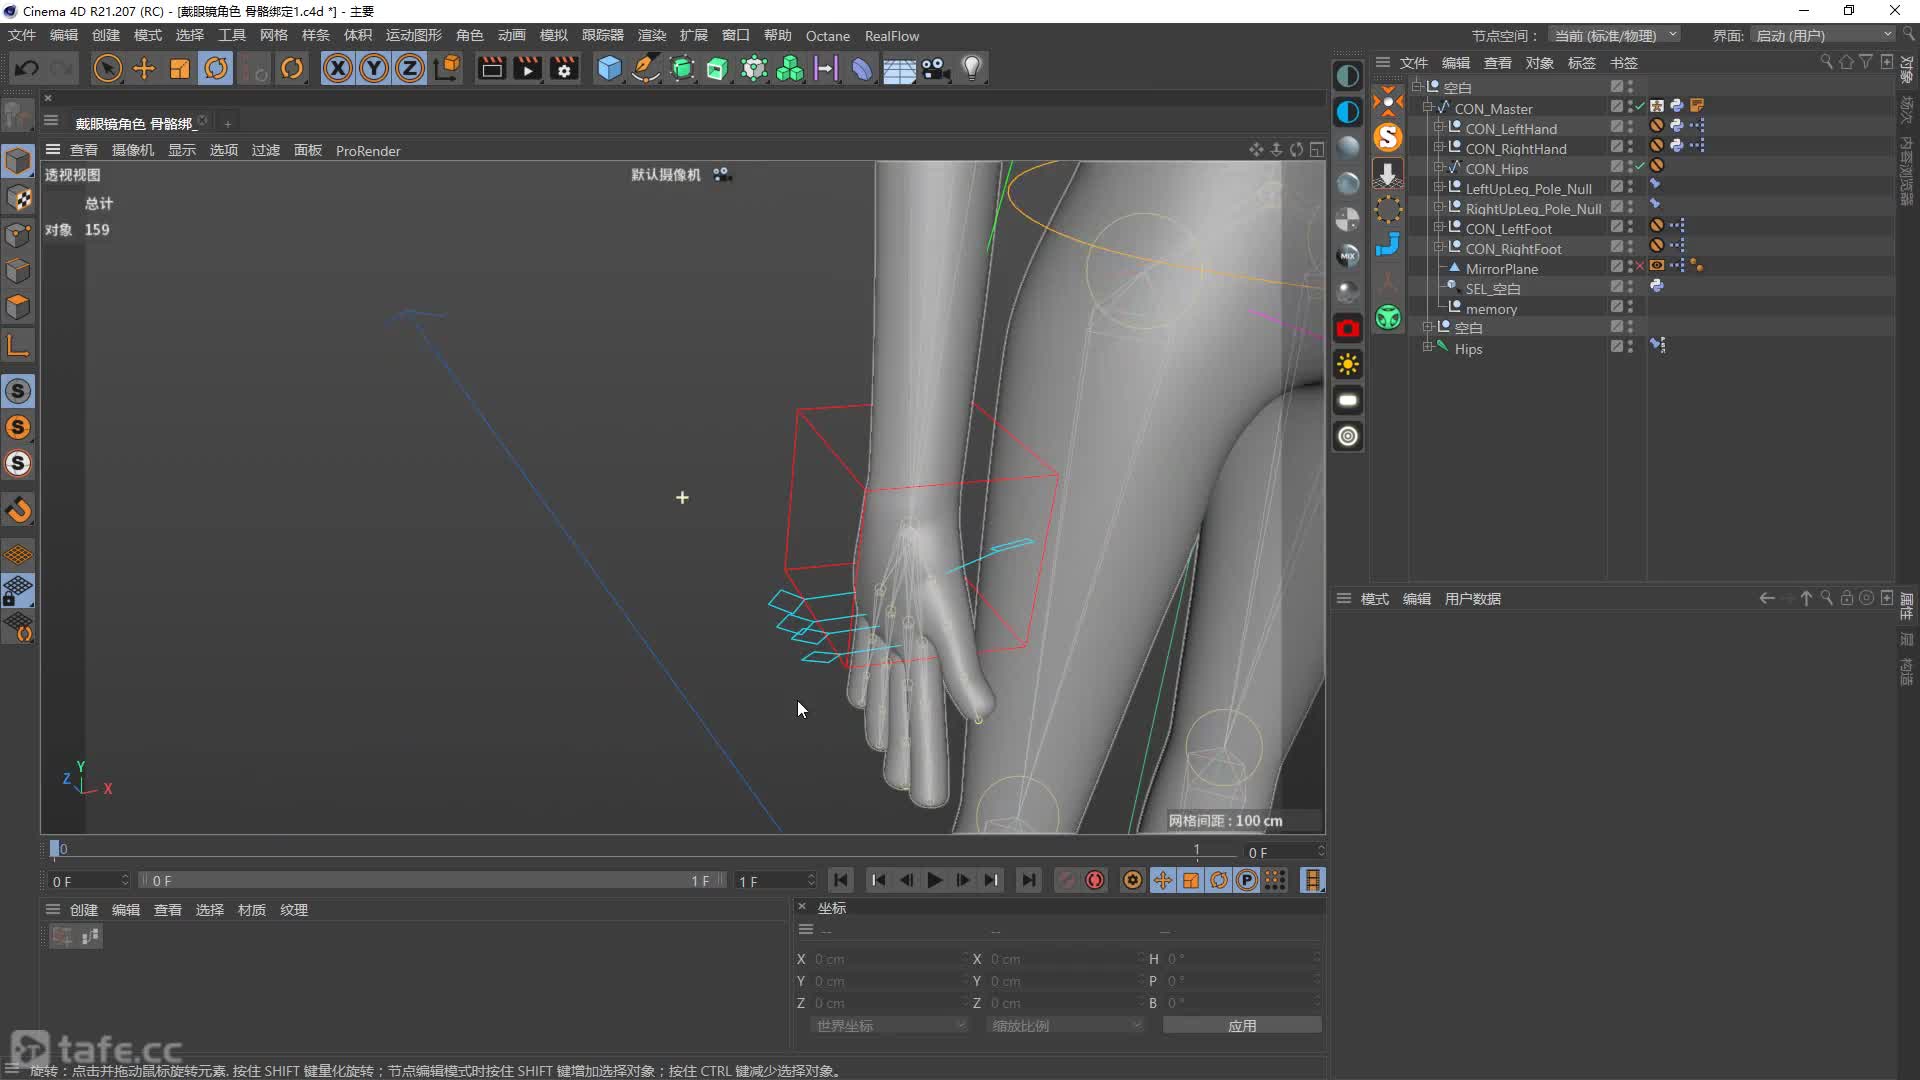
Task: Click the Play Forward playback button
Action: click(x=934, y=881)
